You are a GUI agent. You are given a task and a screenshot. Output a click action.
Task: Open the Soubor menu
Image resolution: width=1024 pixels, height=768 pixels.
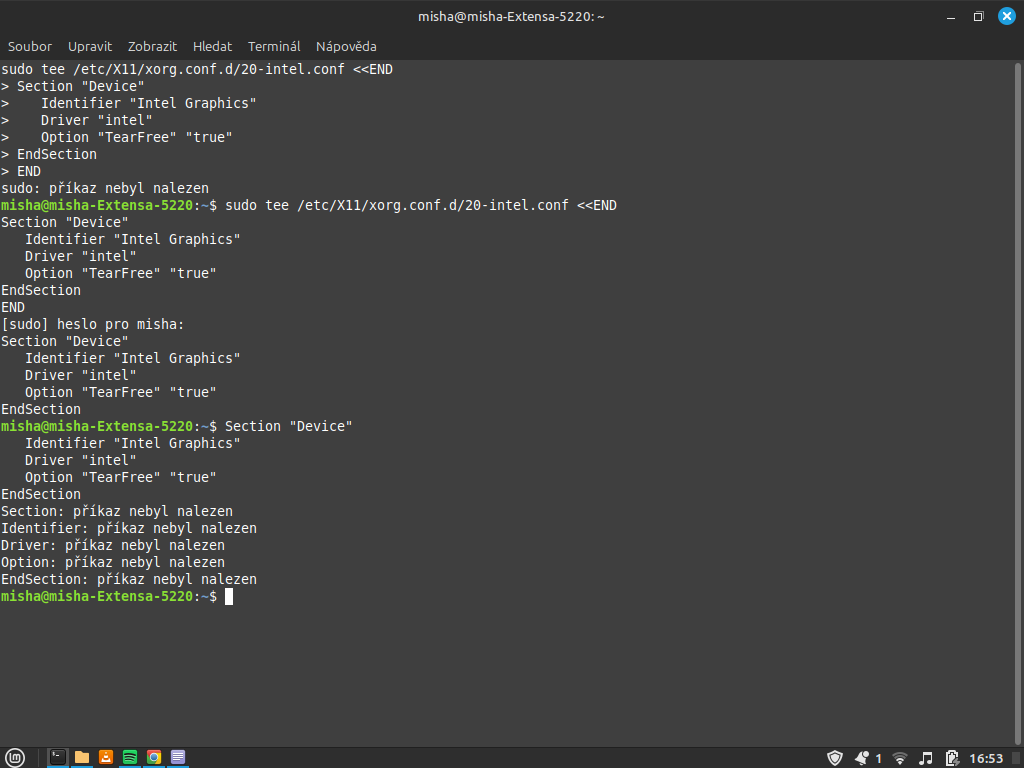[30, 46]
